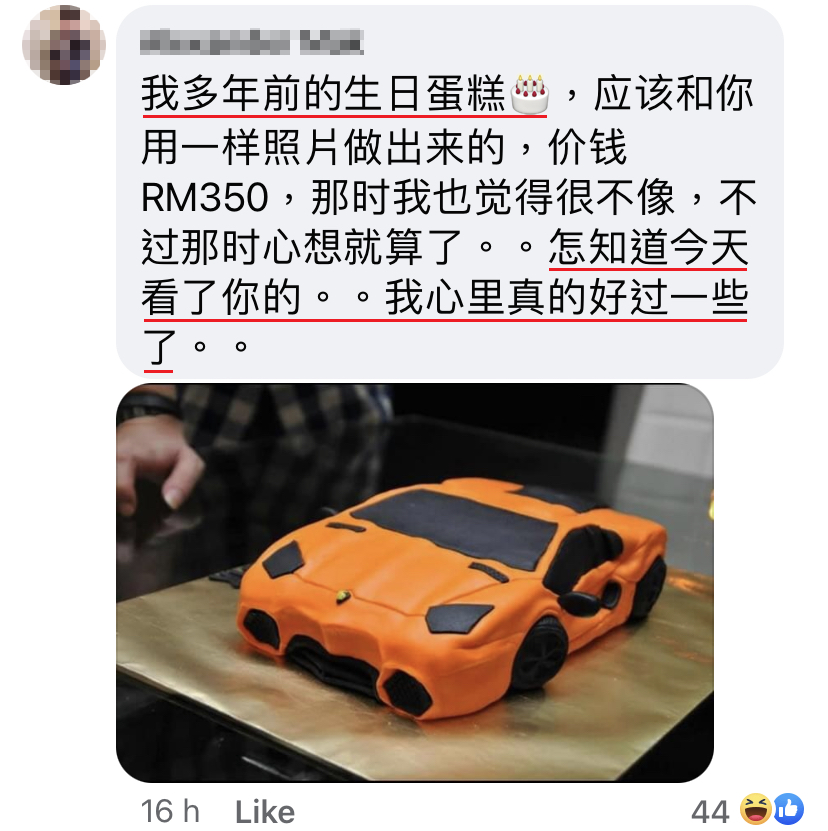Click the RM350 price text in comment
Screen dimensions: 828x831
[205, 198]
